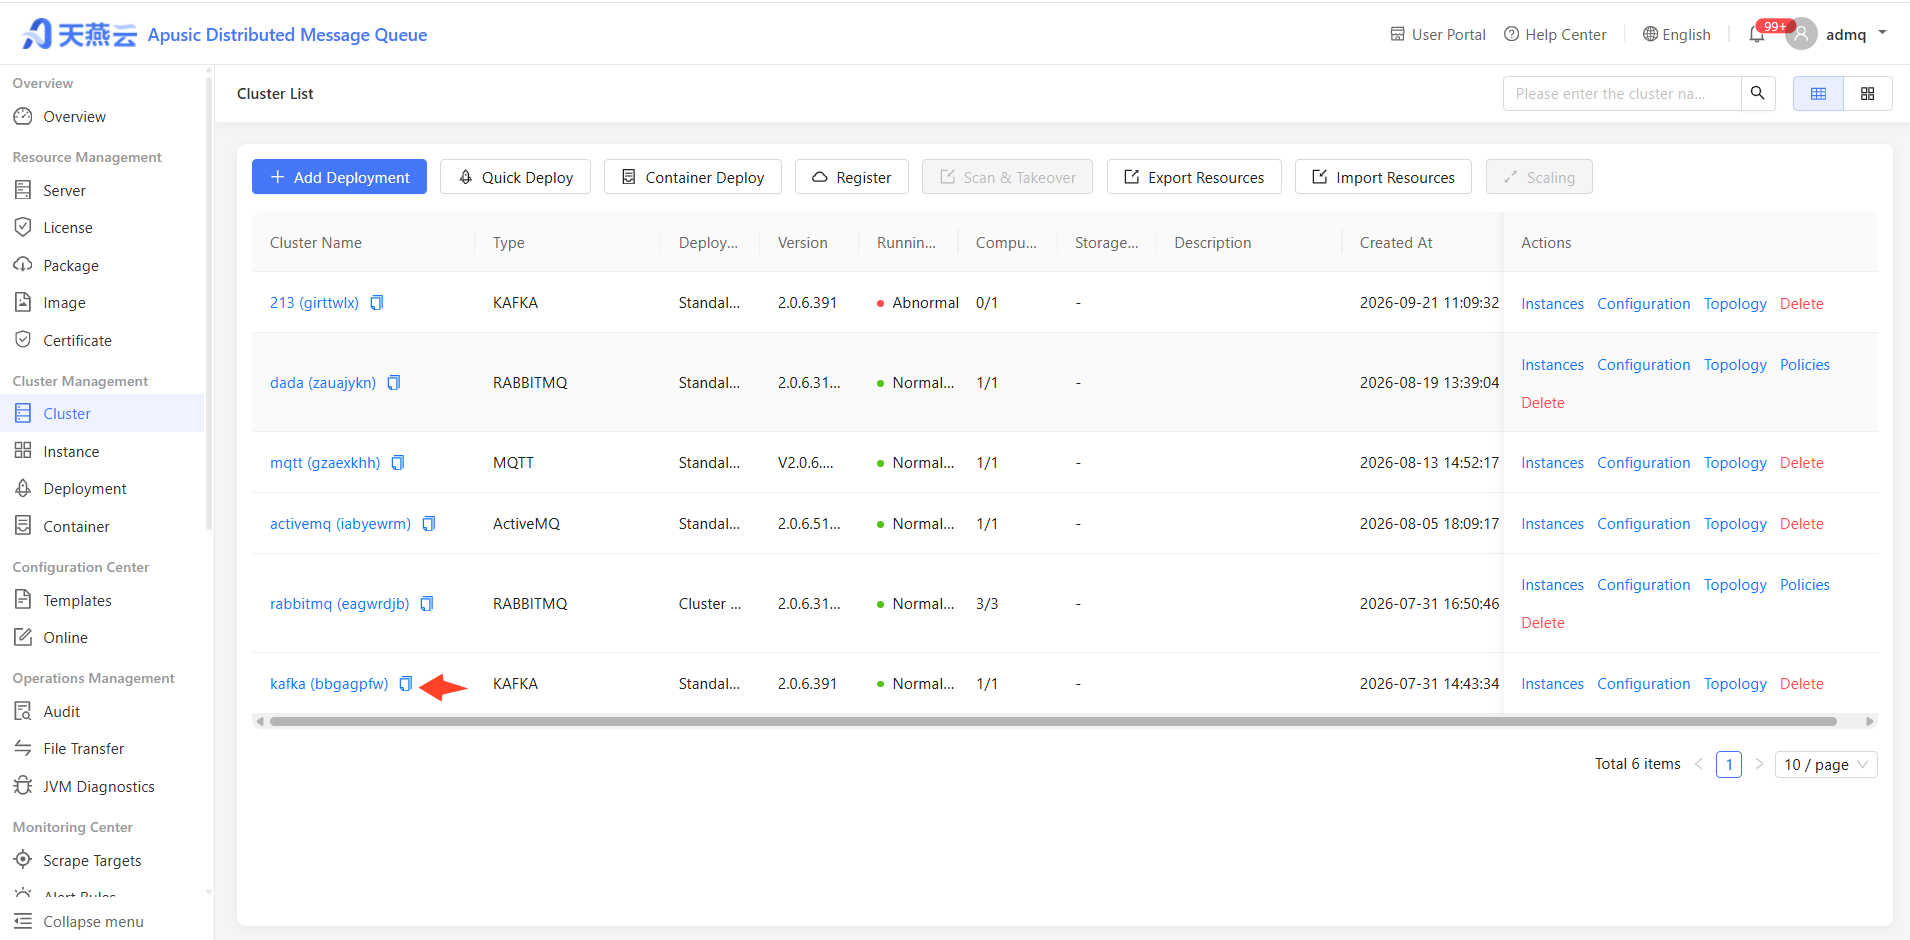Open the Instance menu item
1910x940 pixels.
click(x=102, y=451)
